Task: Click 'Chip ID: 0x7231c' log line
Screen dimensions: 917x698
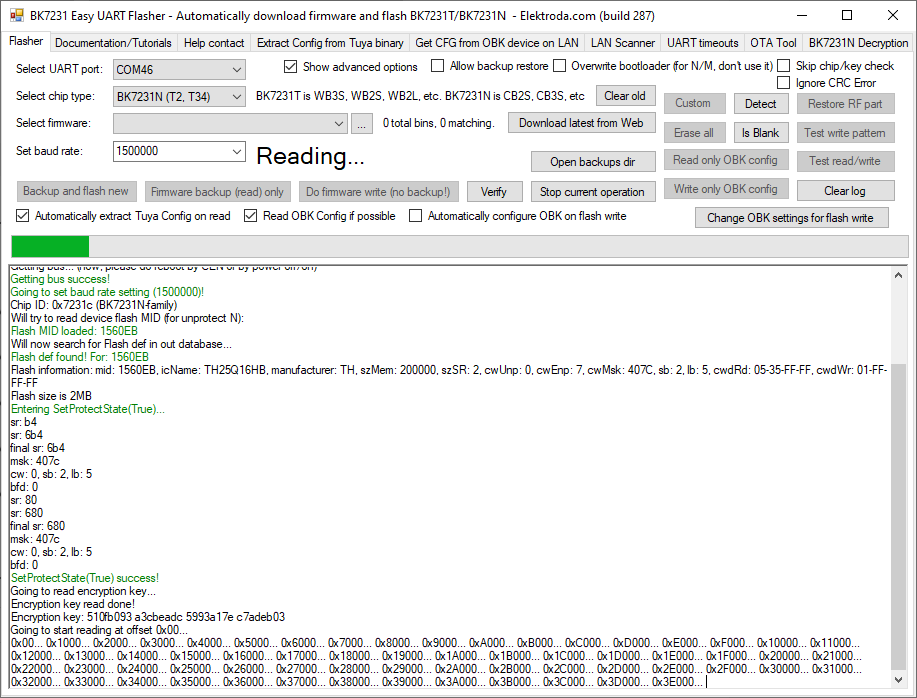Action: point(94,305)
